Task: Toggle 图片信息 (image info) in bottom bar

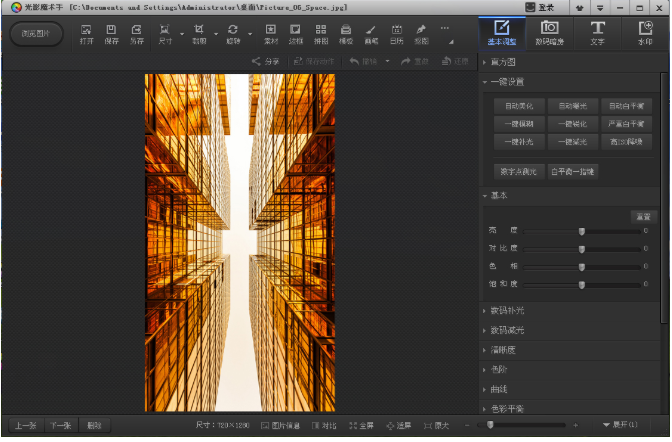Action: [x=282, y=426]
